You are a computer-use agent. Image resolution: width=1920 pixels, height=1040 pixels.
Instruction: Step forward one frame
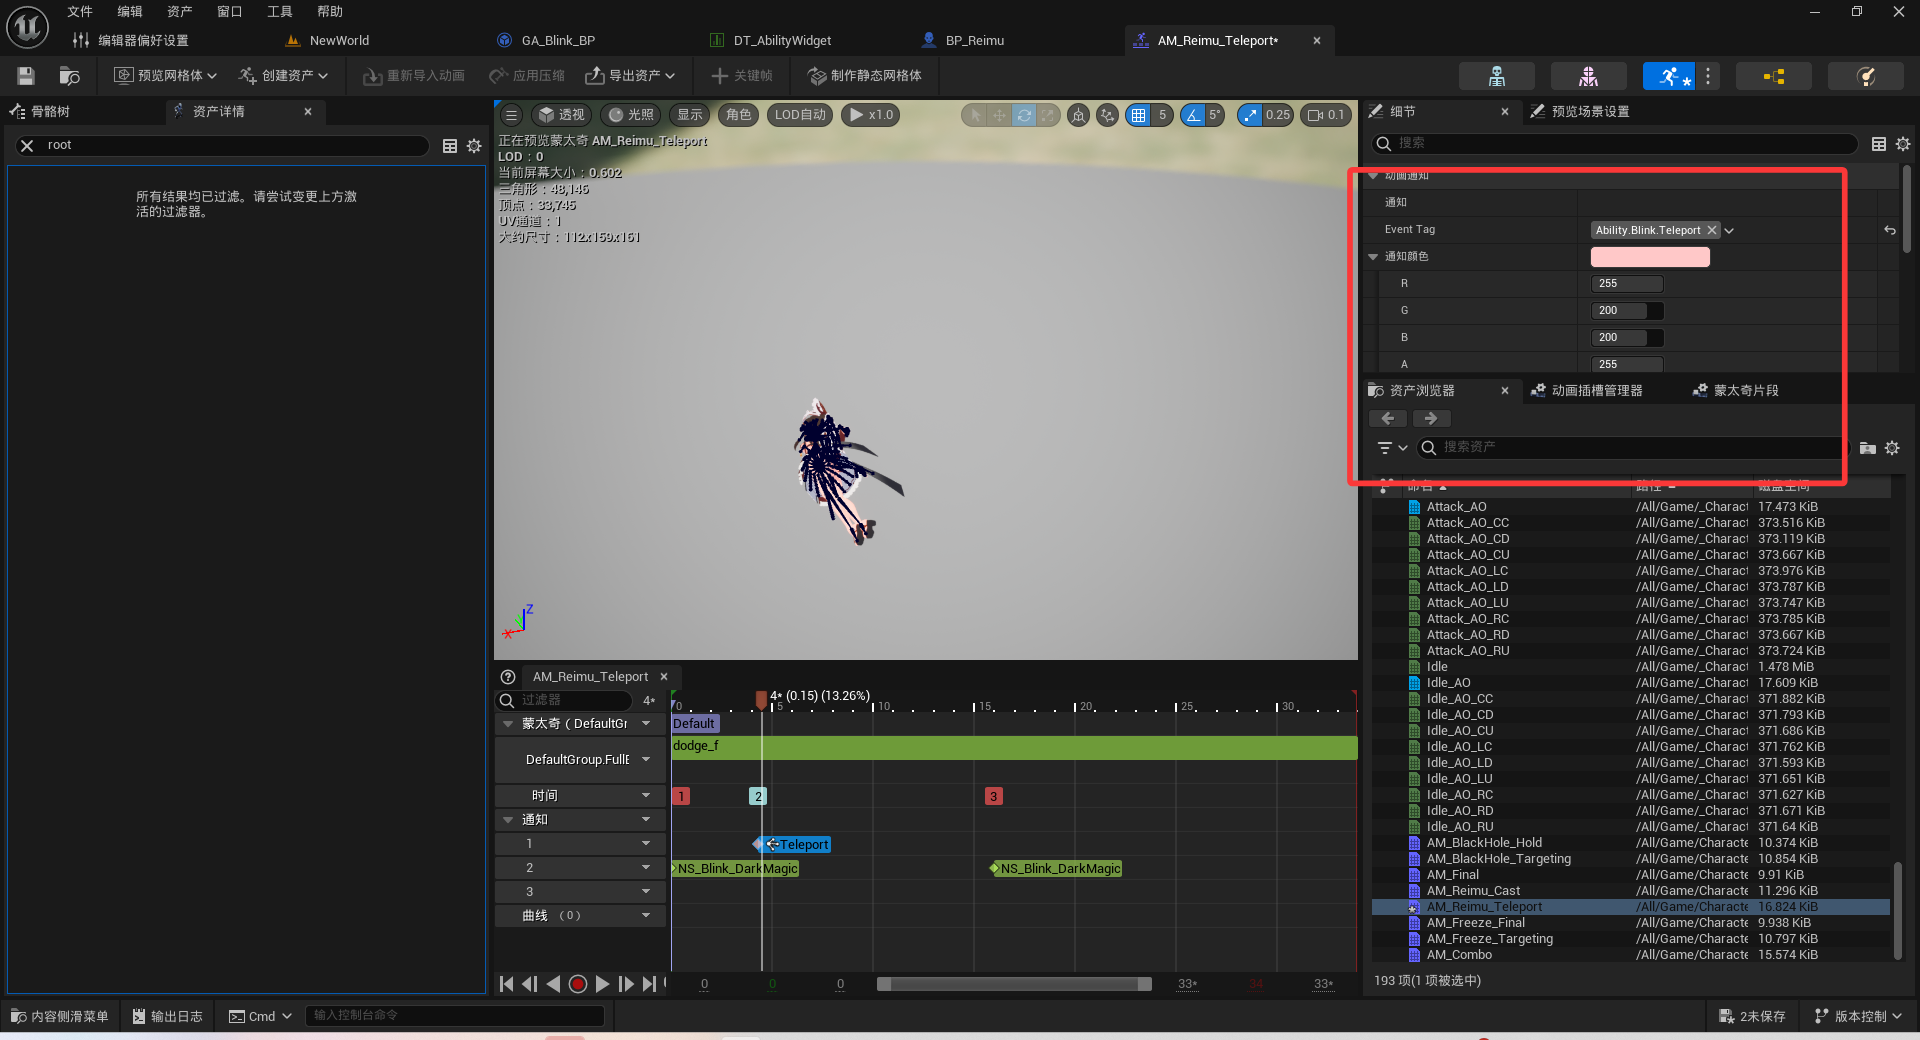(626, 984)
